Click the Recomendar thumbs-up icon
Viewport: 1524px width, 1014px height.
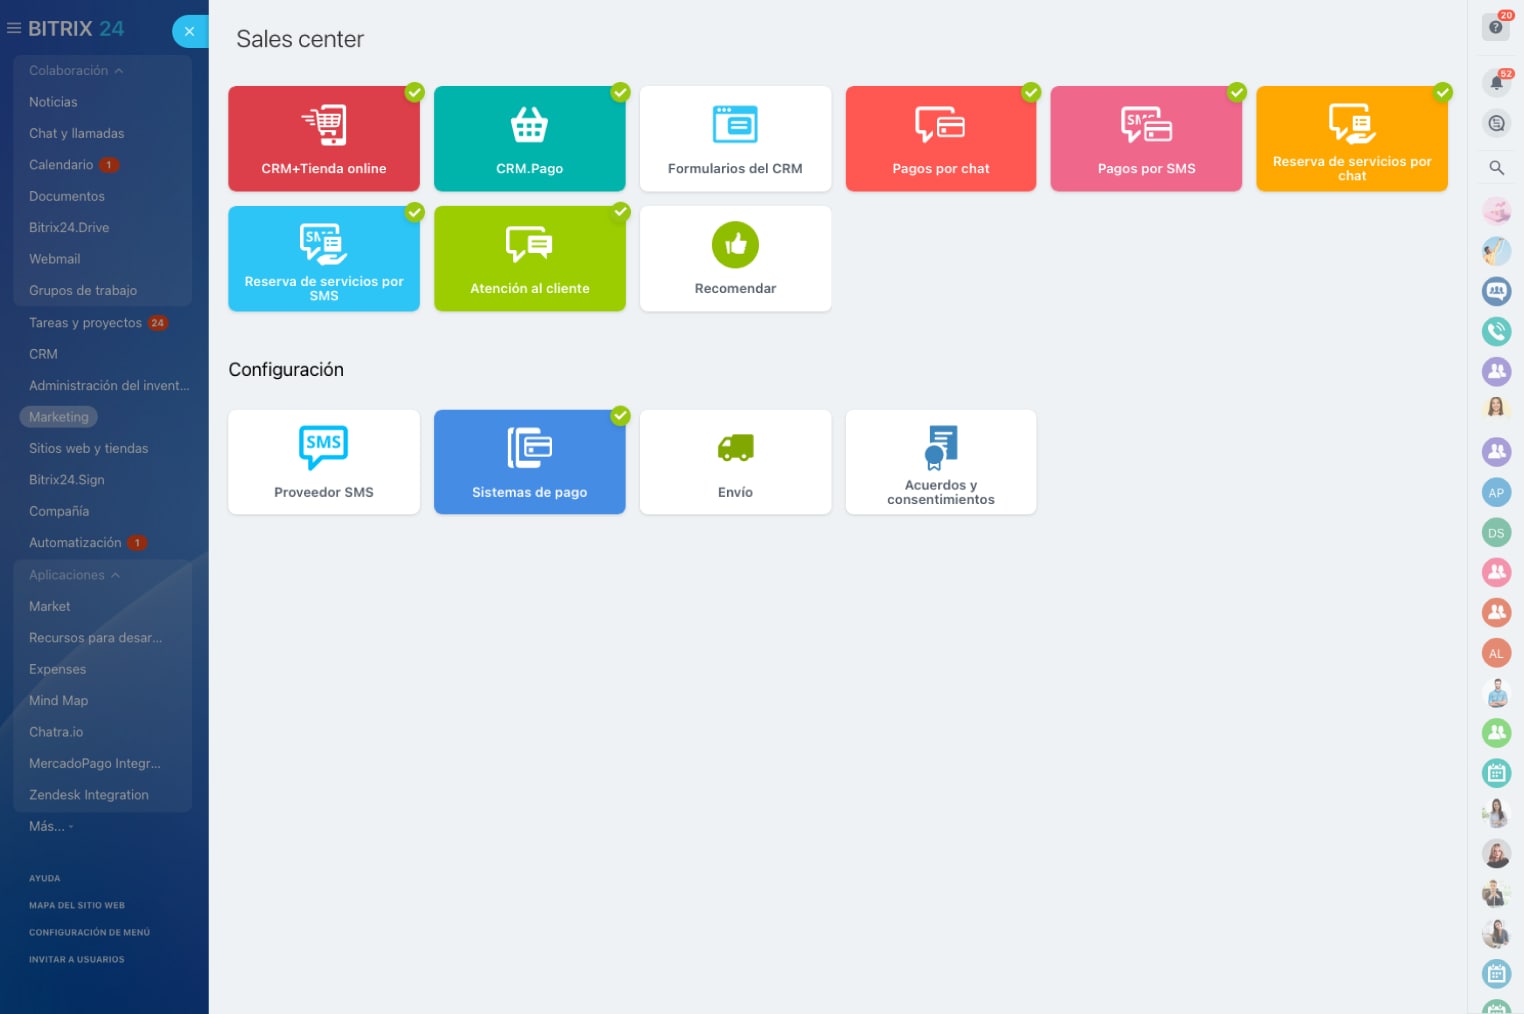pos(735,245)
